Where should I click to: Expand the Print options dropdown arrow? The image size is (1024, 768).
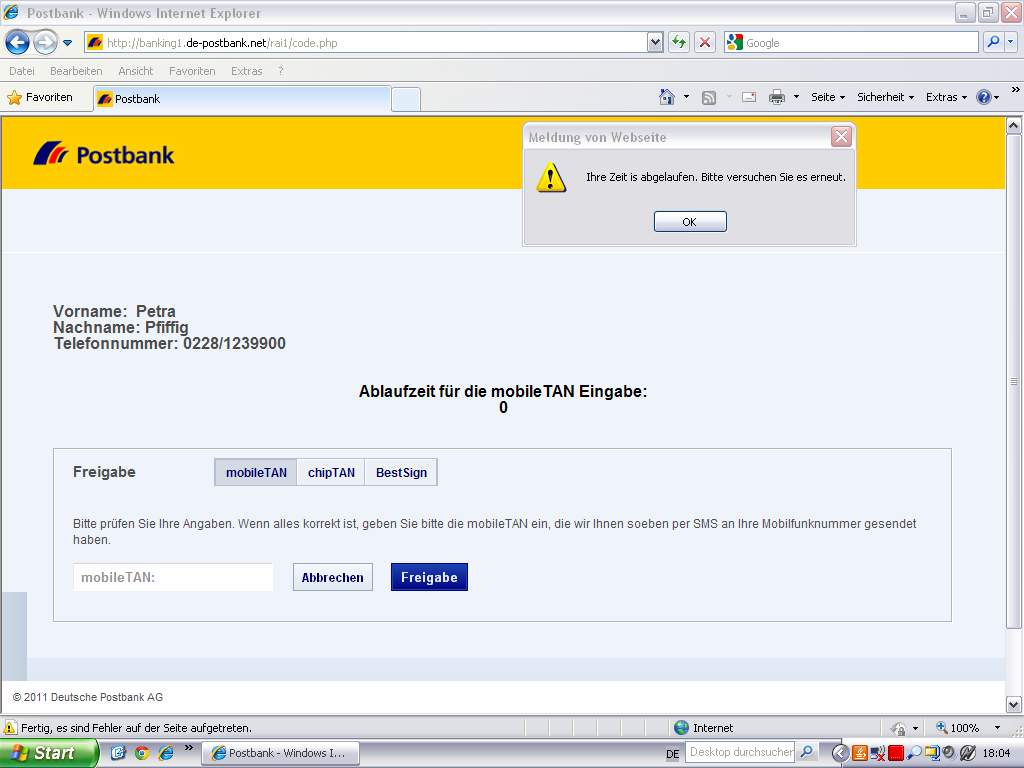click(x=796, y=97)
